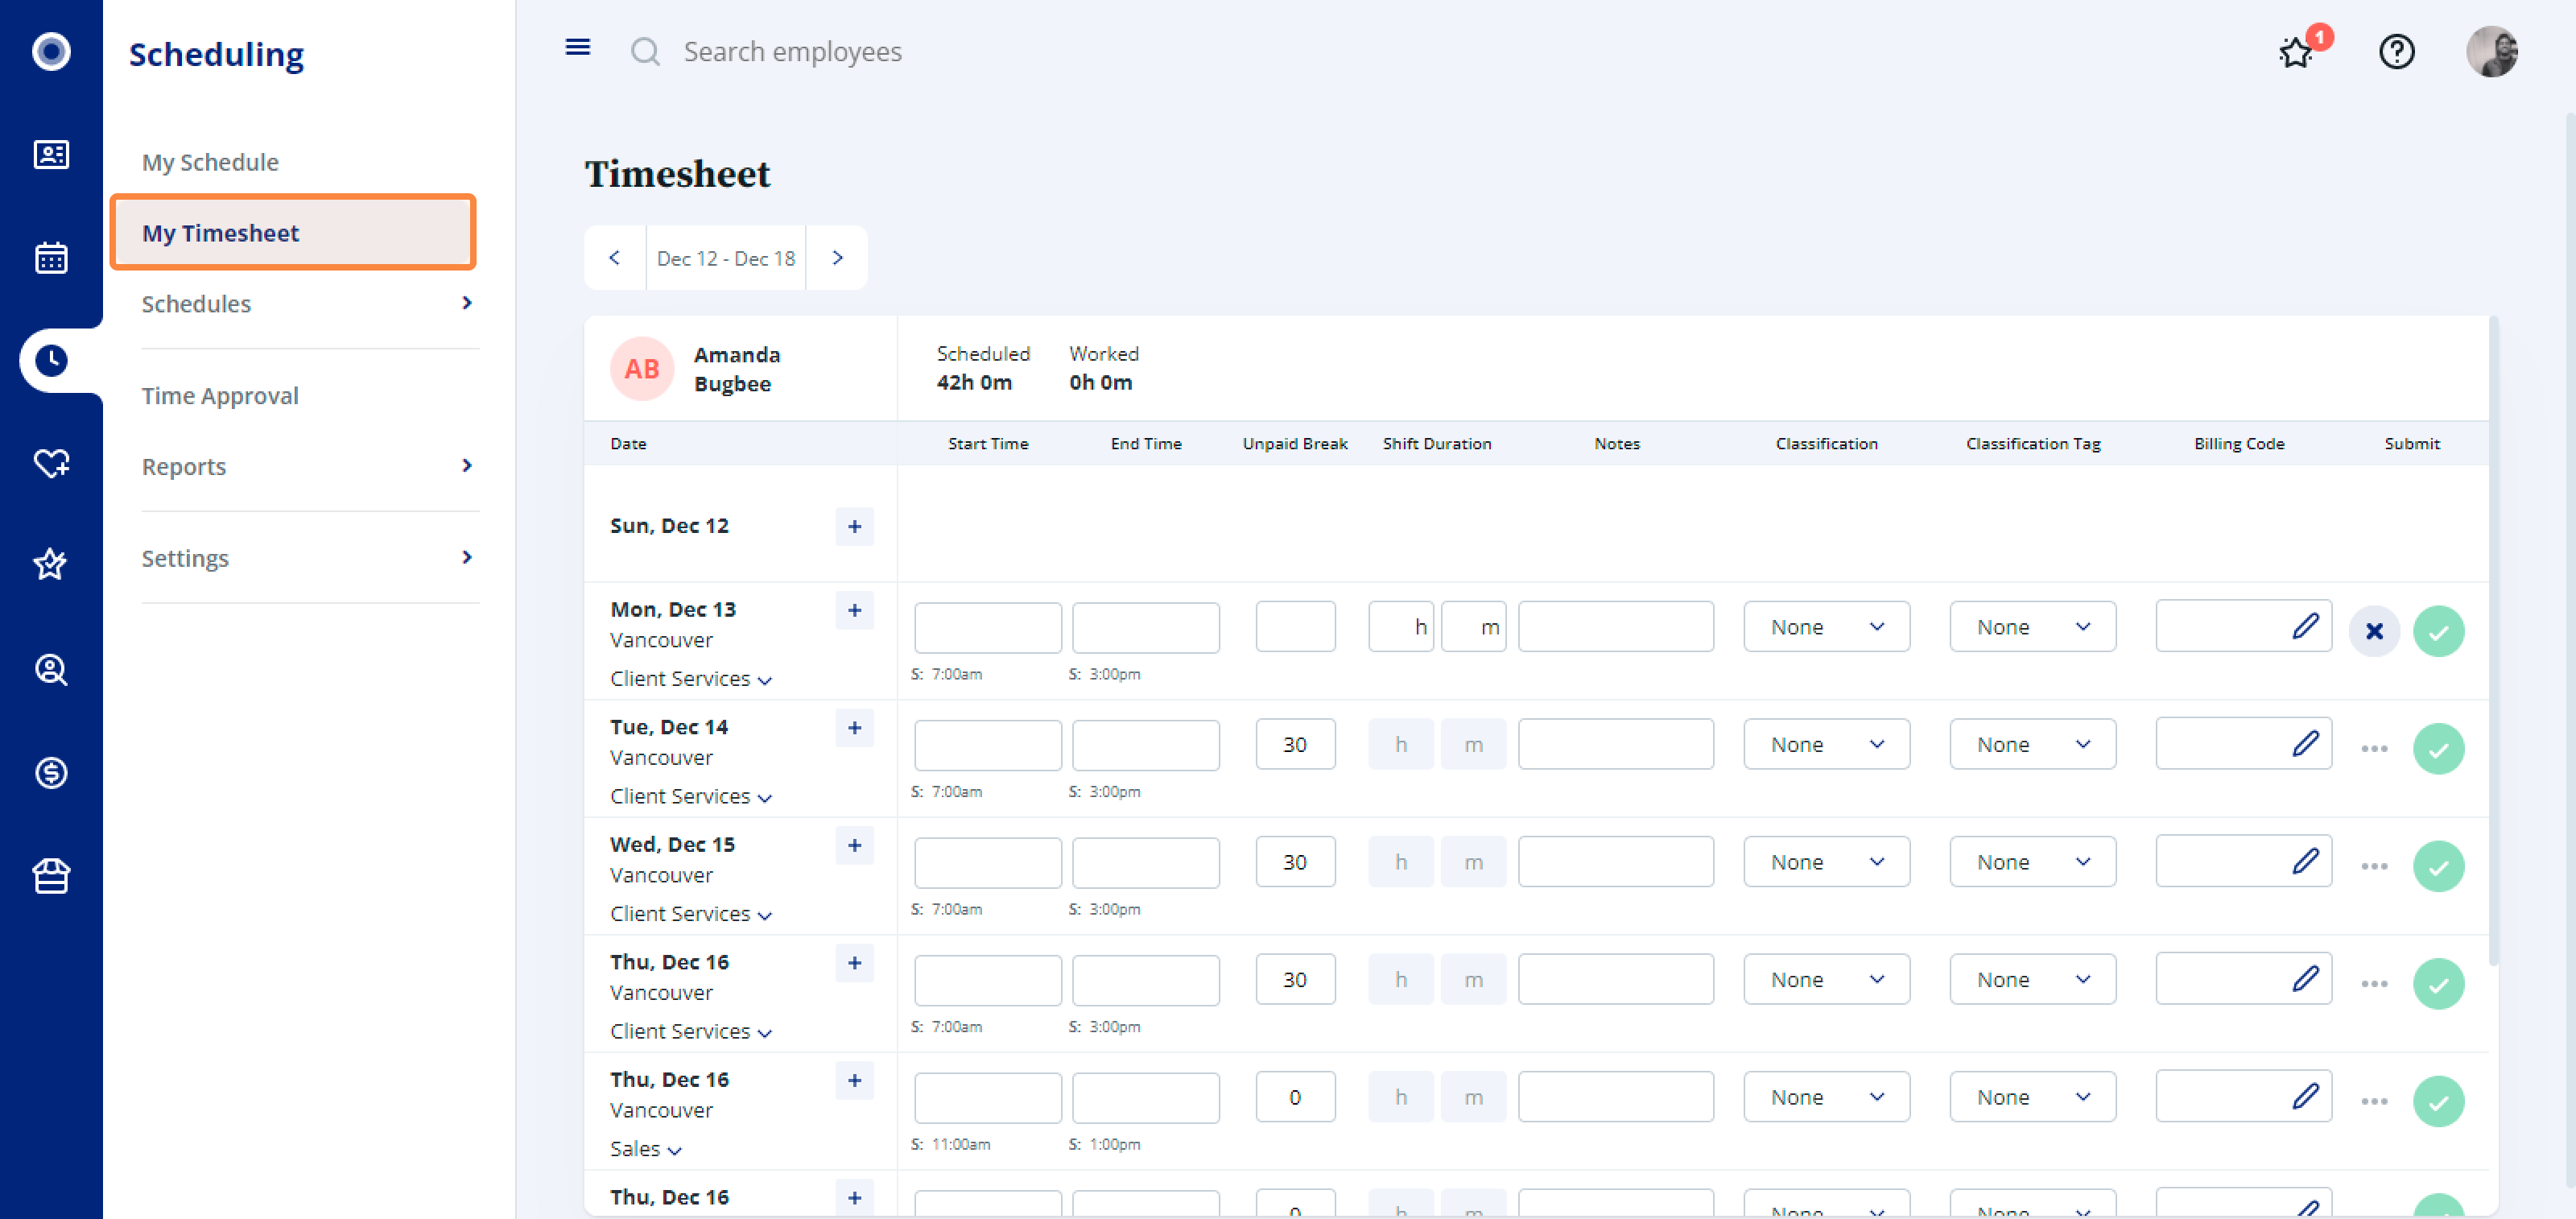Go to next week arrow button
Screen dimensions: 2576x1219
(837, 257)
